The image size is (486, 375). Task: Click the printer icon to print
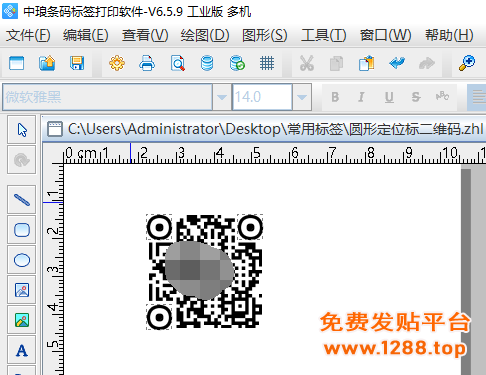pos(147,63)
